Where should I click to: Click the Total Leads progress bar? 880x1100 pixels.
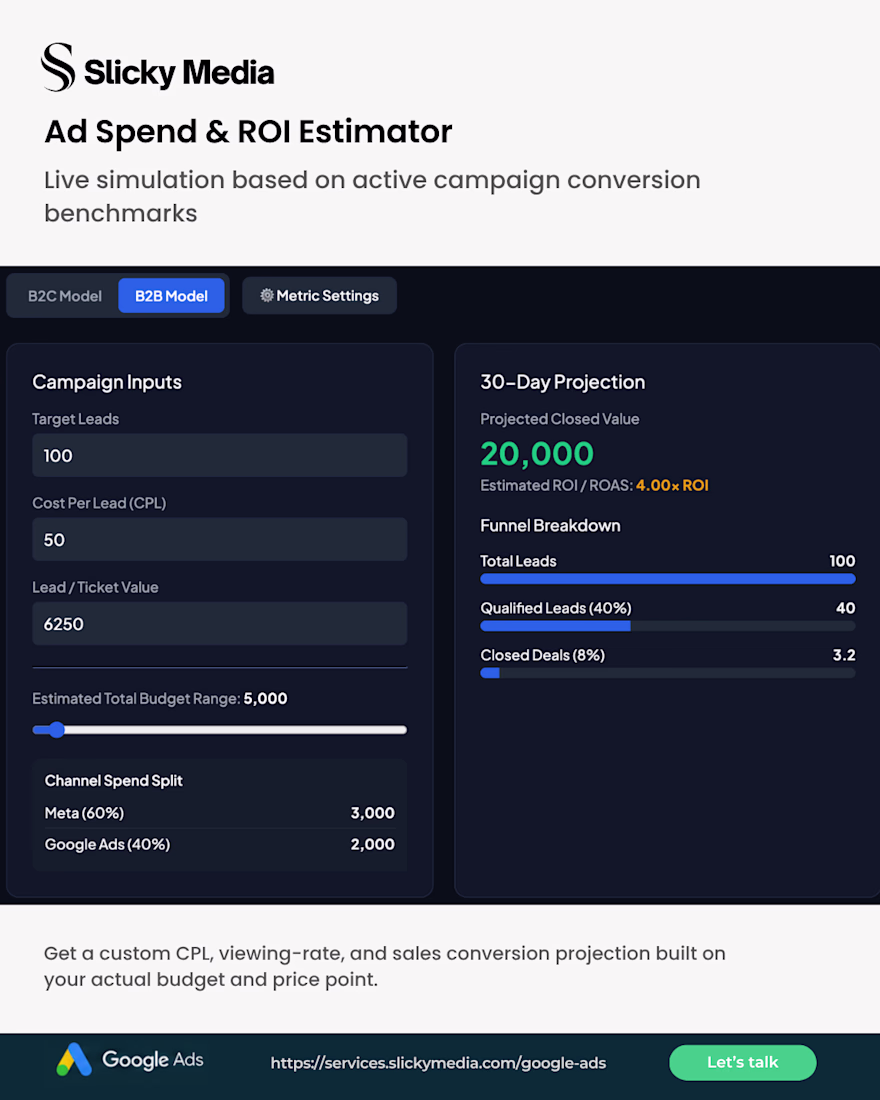tap(667, 579)
